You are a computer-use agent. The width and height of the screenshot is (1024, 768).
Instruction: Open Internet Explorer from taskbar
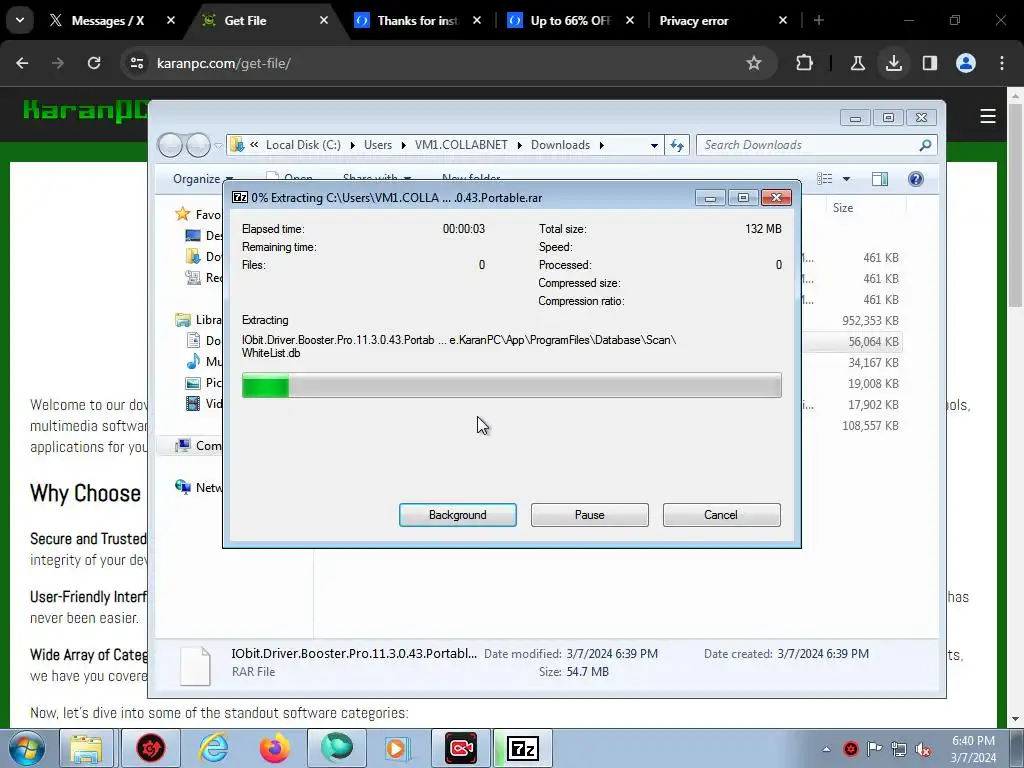coord(213,748)
